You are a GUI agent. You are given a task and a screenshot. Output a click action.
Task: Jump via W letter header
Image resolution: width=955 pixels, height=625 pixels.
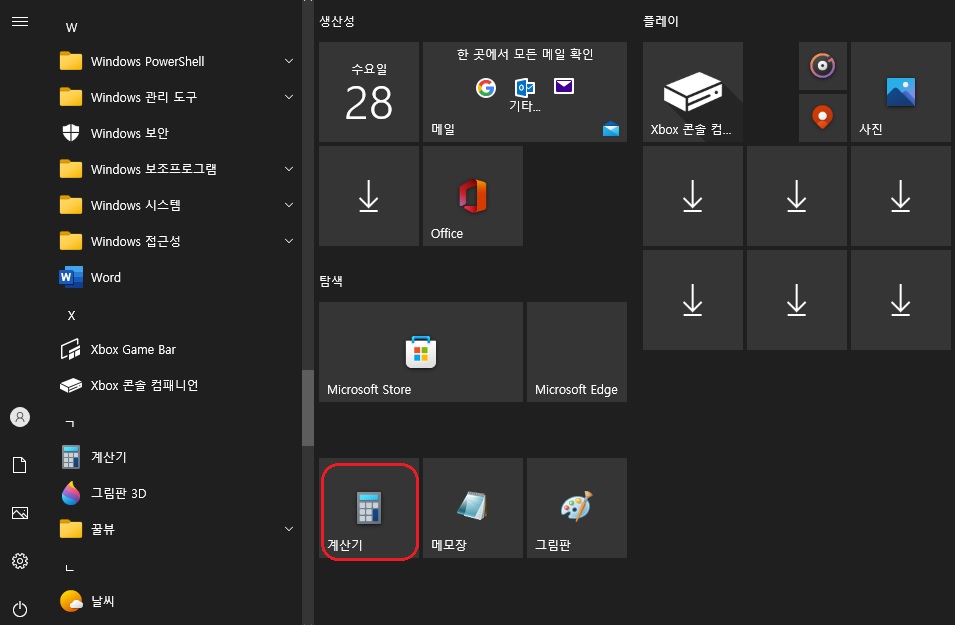click(x=71, y=27)
